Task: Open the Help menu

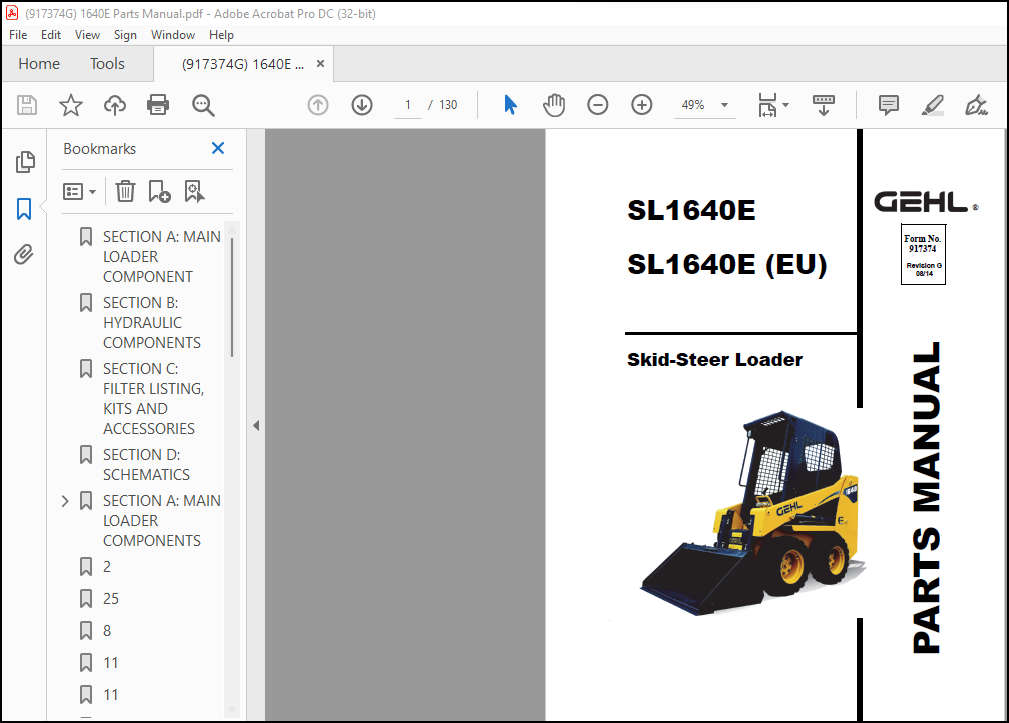Action: pyautogui.click(x=221, y=35)
